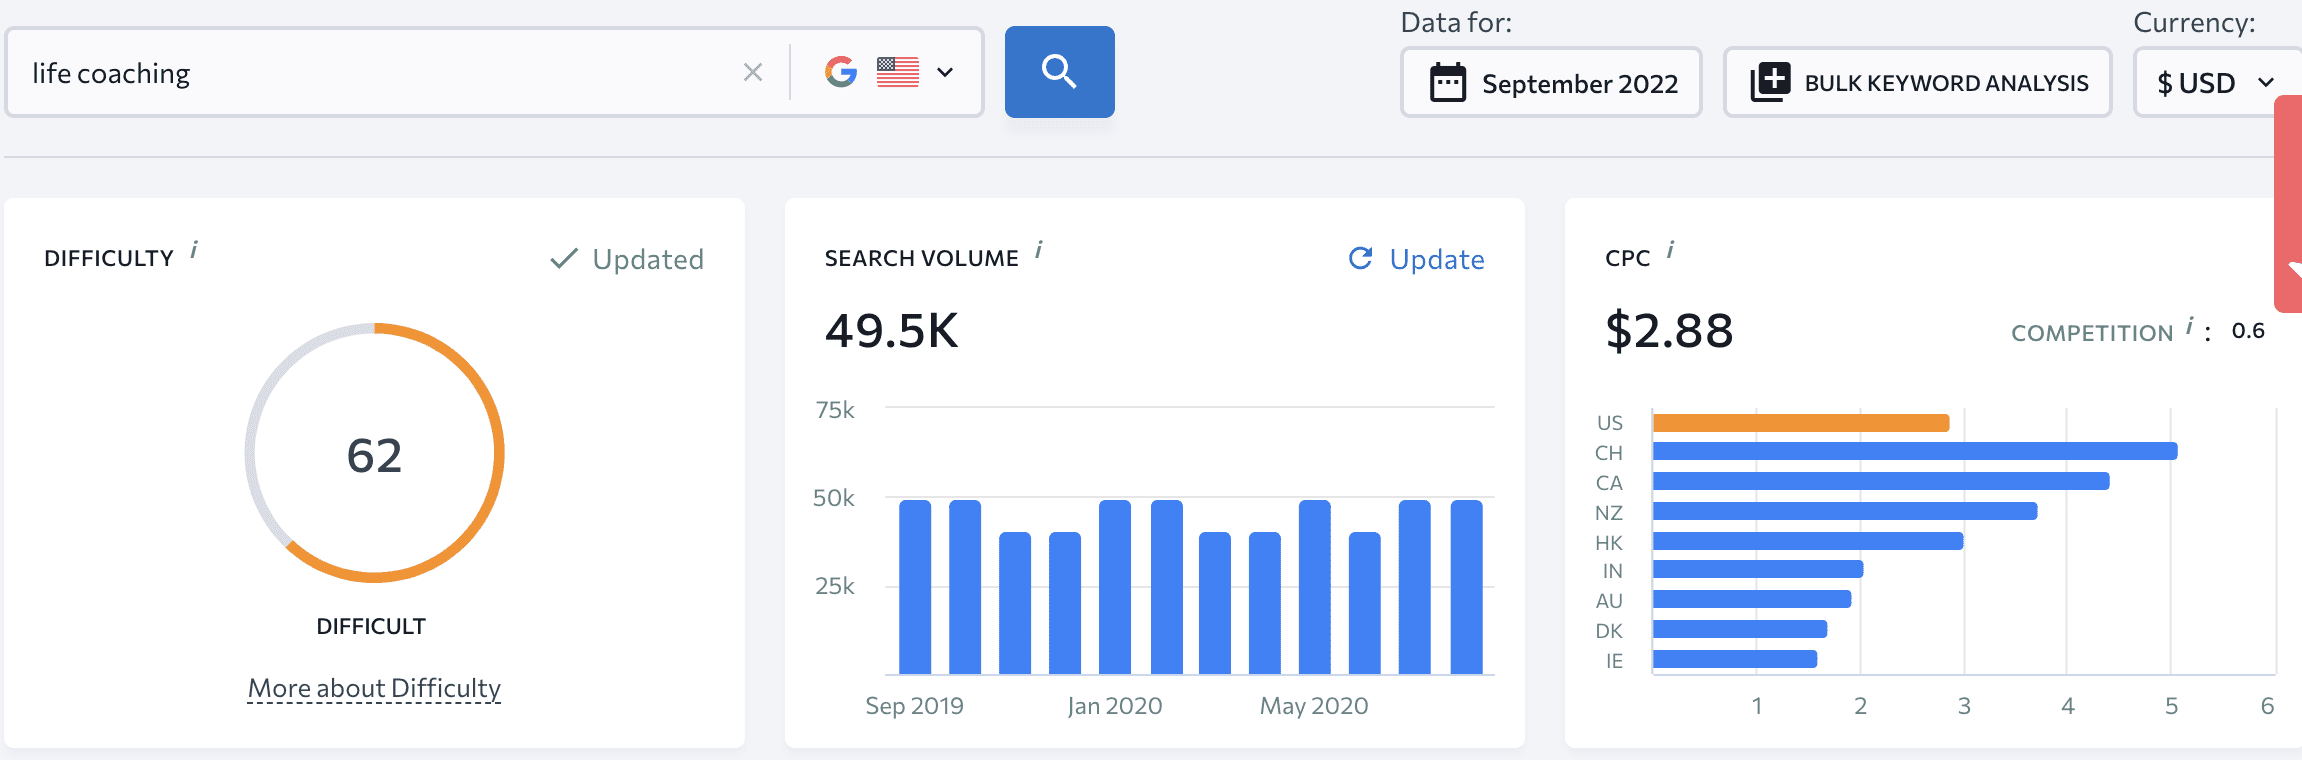Screen dimensions: 2302x760
Task: Click the bulk keyword analysis plus icon
Action: click(x=1770, y=82)
